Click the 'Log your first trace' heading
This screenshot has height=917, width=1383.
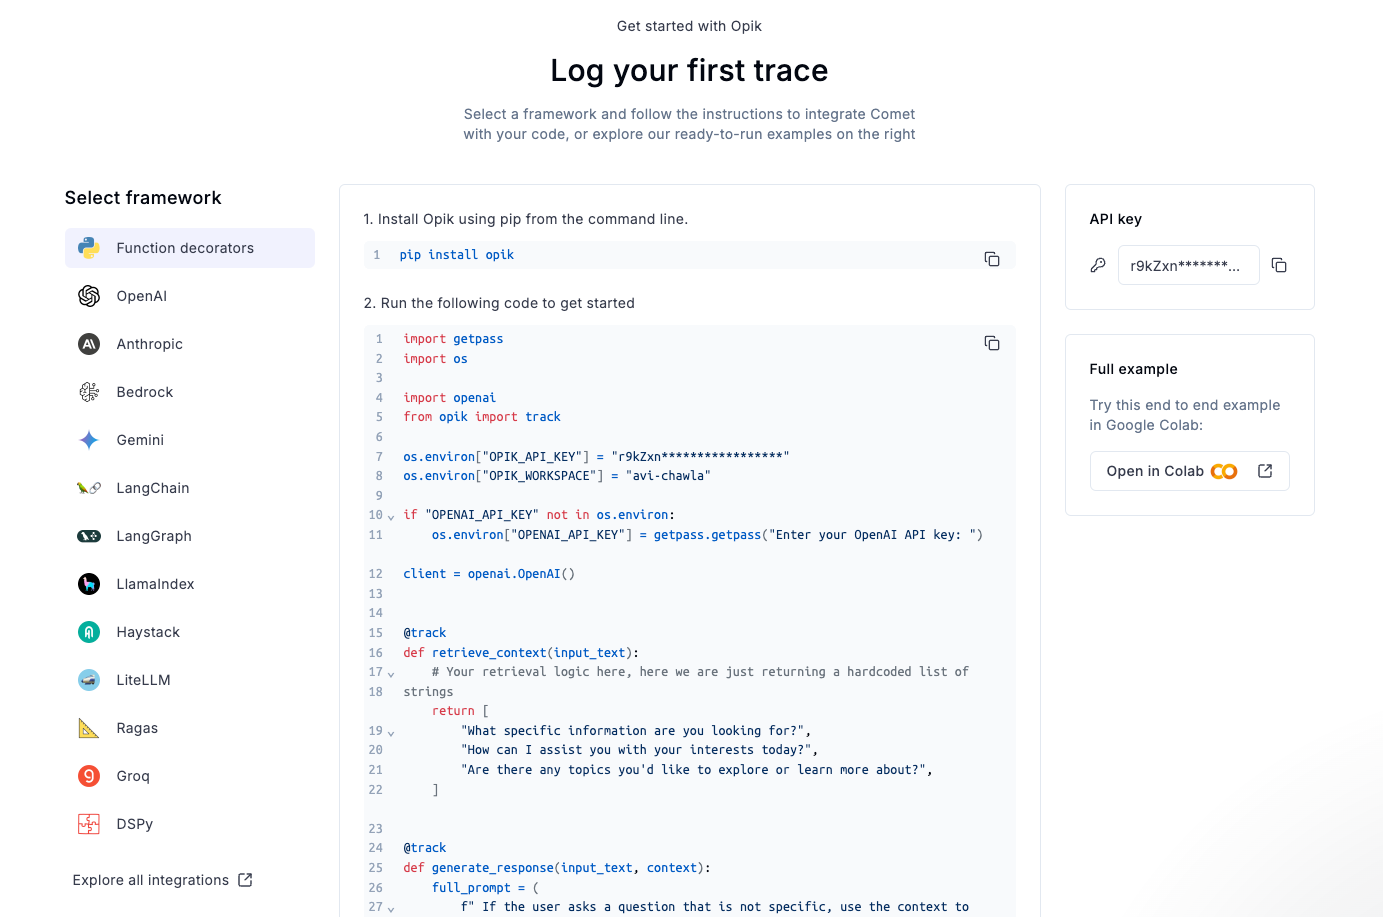coord(689,70)
